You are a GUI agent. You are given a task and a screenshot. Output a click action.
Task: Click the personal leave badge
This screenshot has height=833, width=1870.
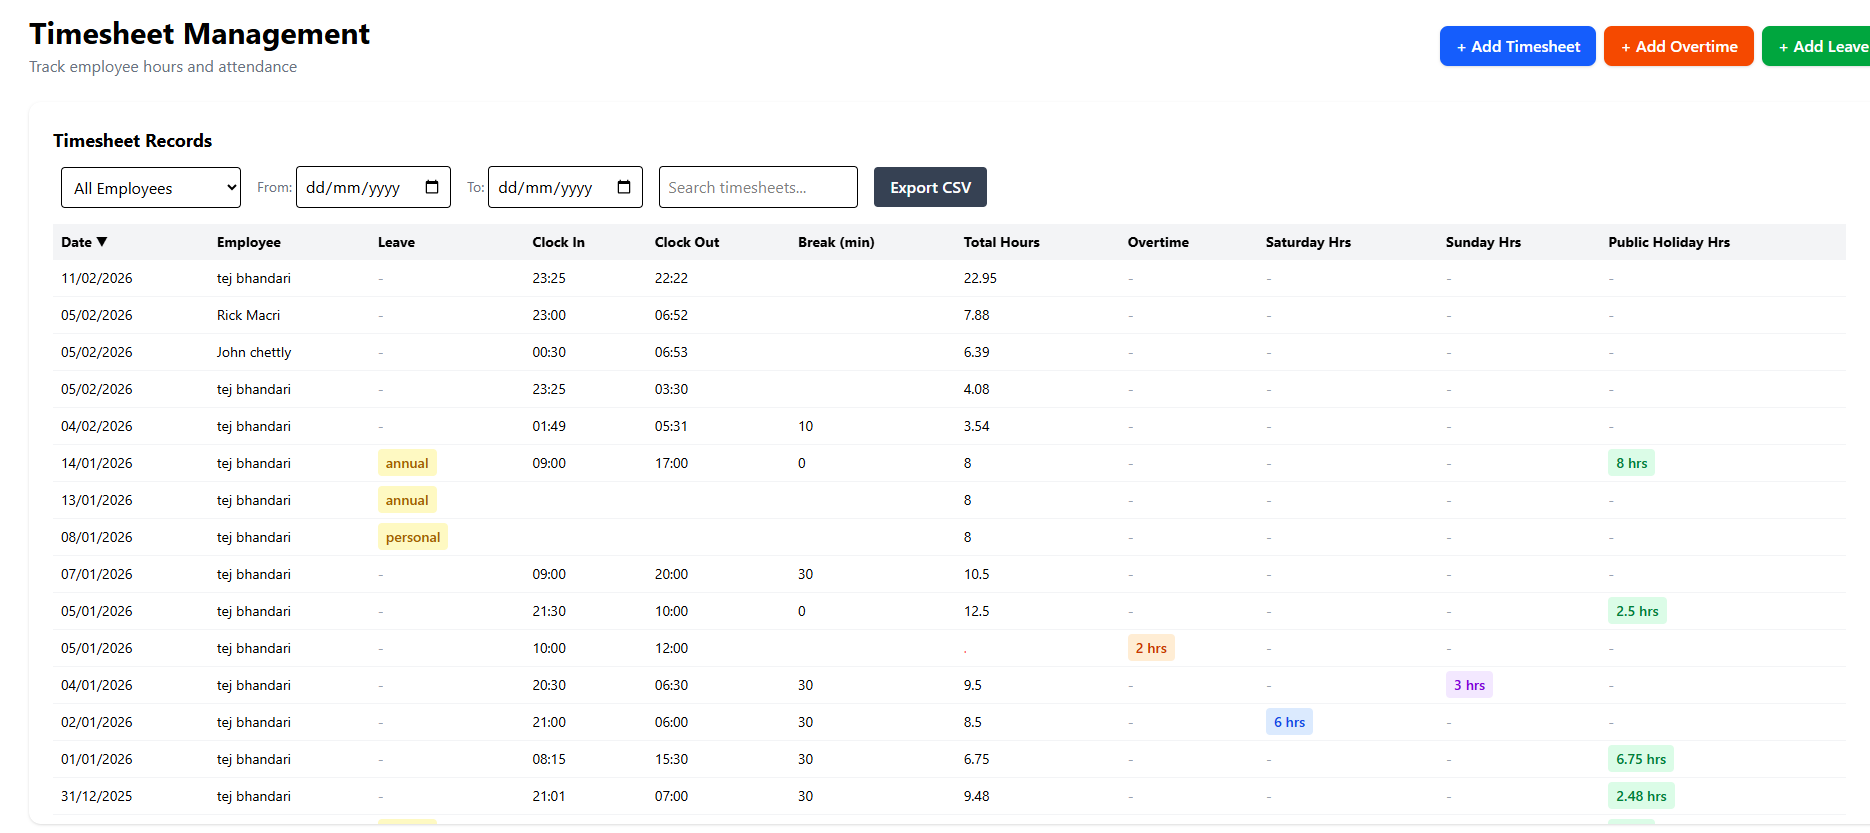click(413, 537)
